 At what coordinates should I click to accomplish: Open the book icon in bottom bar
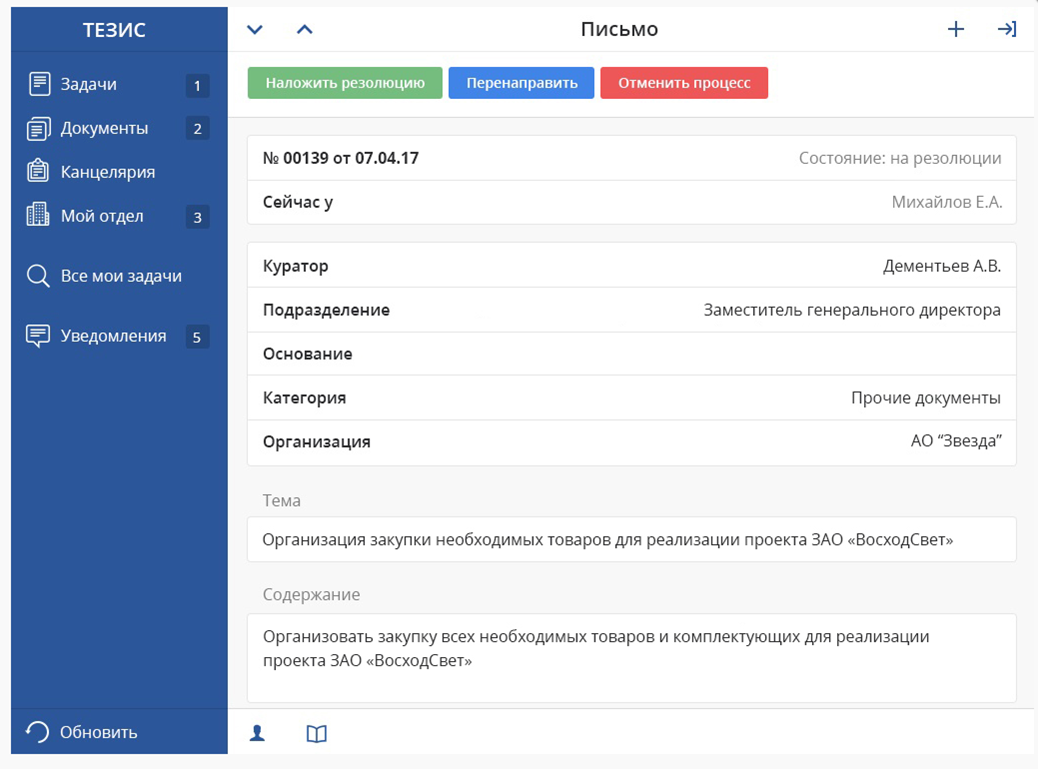pos(316,734)
